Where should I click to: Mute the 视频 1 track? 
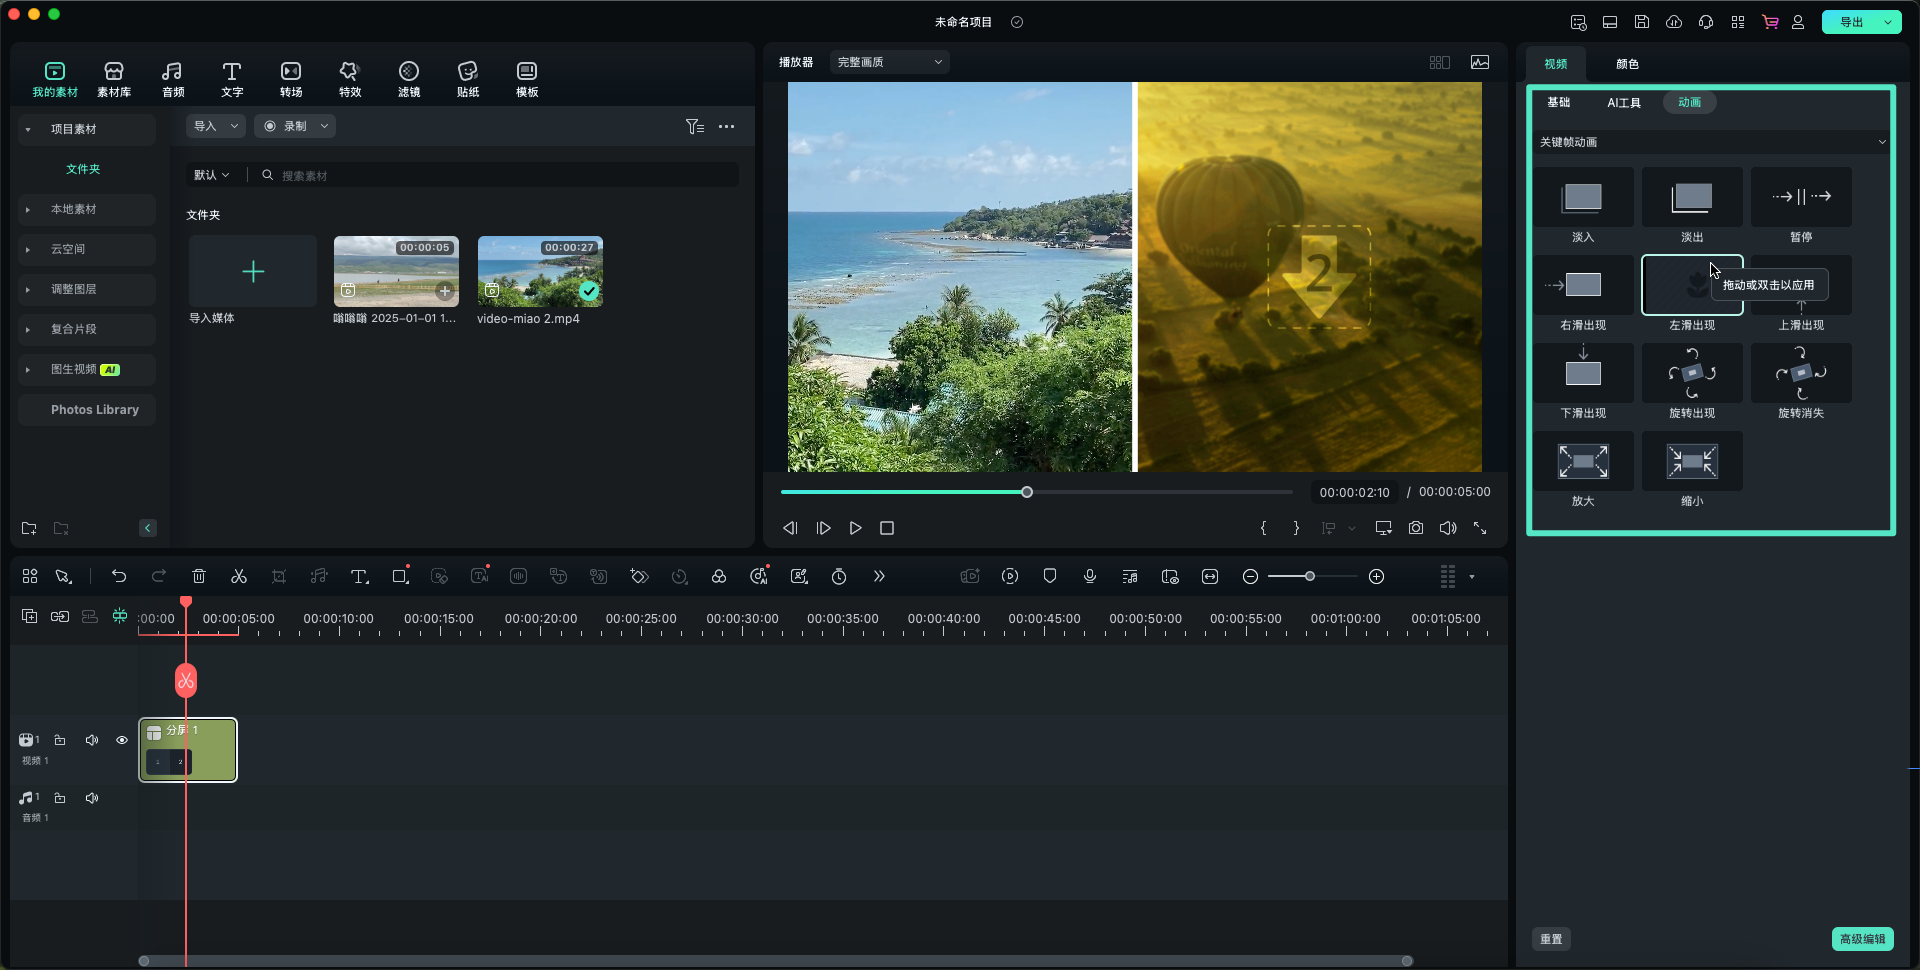tap(92, 740)
